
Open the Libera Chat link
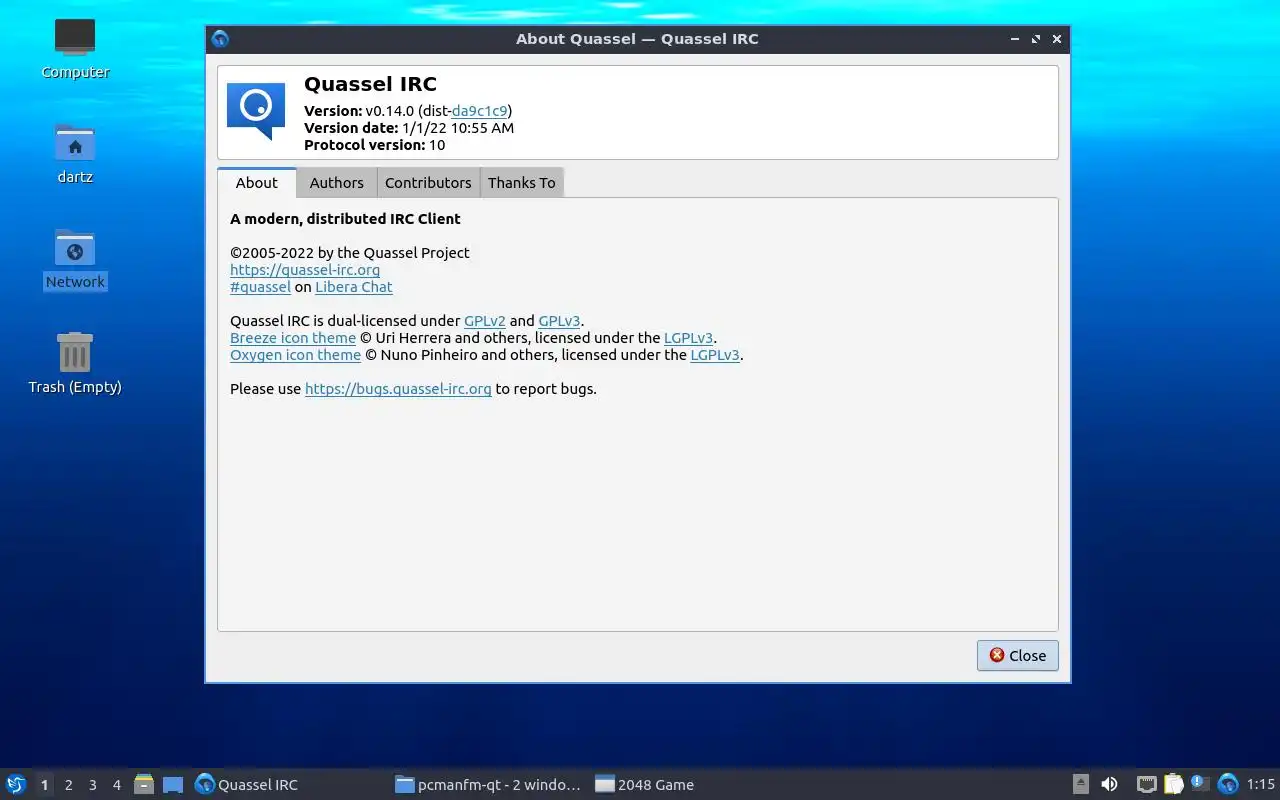coord(354,287)
